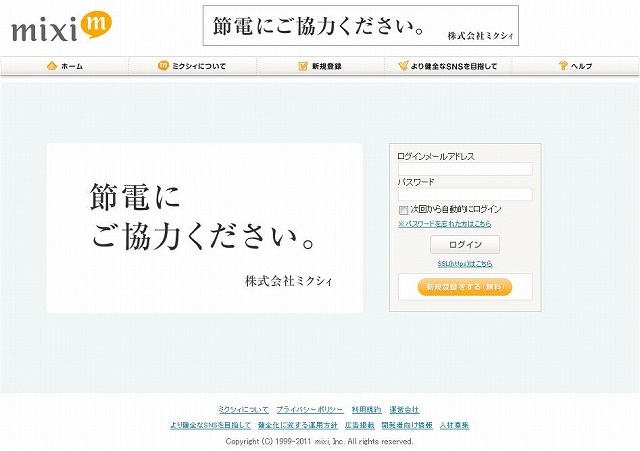Click the house icon beside ホーム
The image size is (640, 451).
52,66
